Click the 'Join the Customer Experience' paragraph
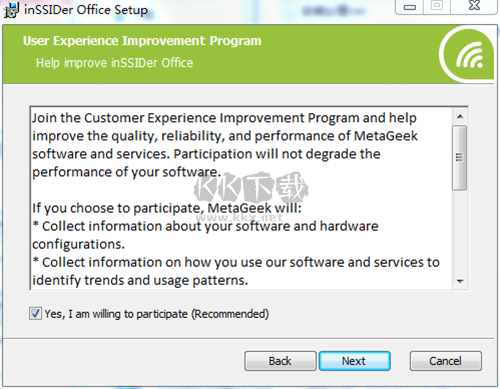This screenshot has height=389, width=500. coord(225,145)
